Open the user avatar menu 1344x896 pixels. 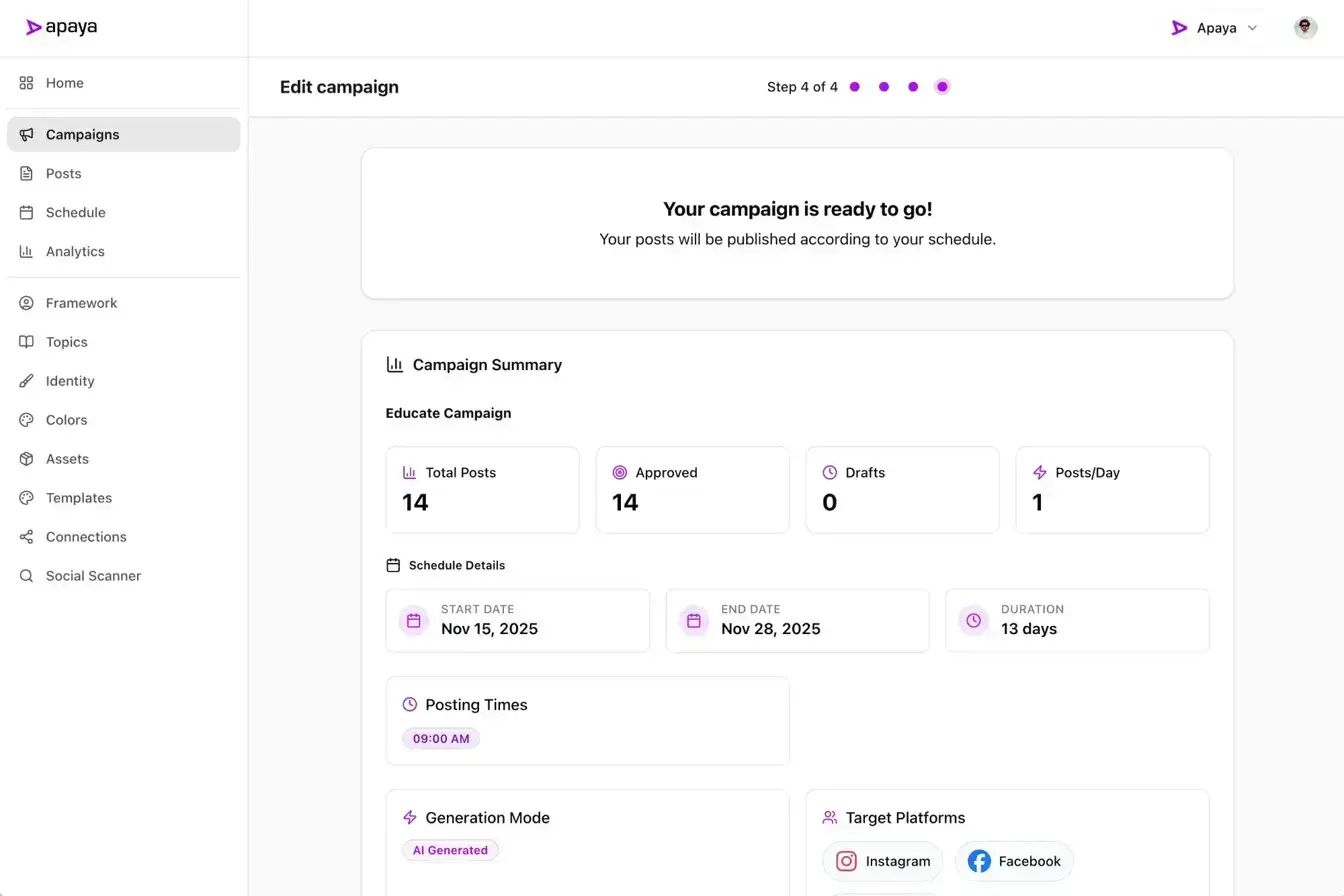point(1305,28)
